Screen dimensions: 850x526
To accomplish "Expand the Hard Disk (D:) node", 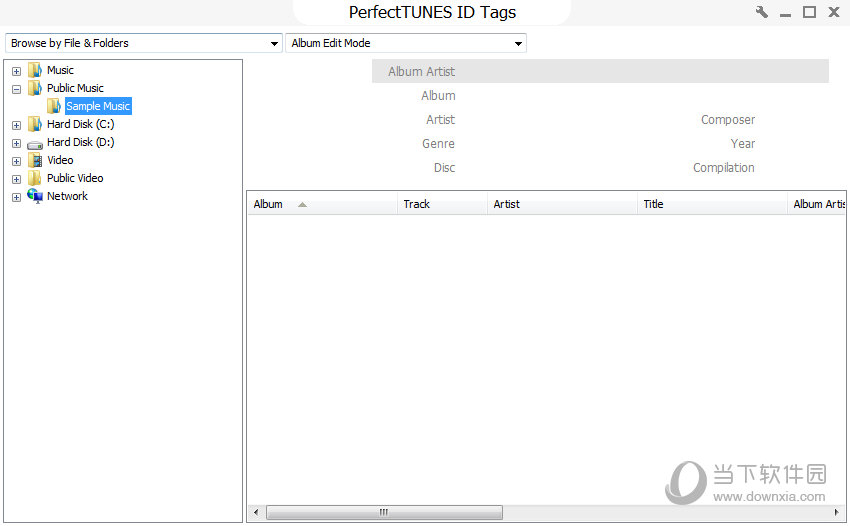I will click(16, 143).
